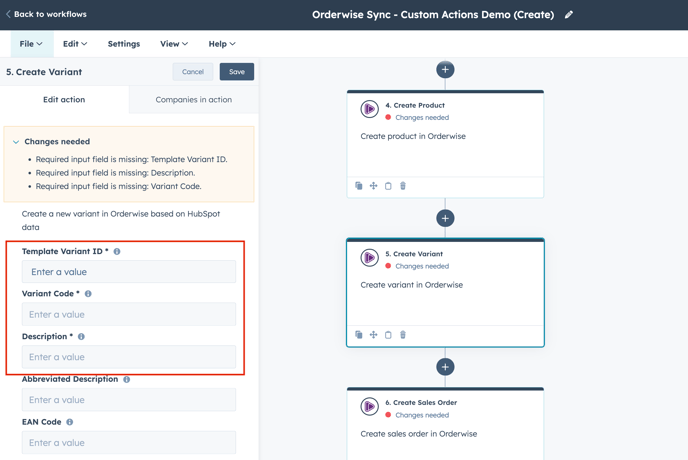The image size is (688, 460).
Task: Go back to workflows
Action: click(47, 14)
